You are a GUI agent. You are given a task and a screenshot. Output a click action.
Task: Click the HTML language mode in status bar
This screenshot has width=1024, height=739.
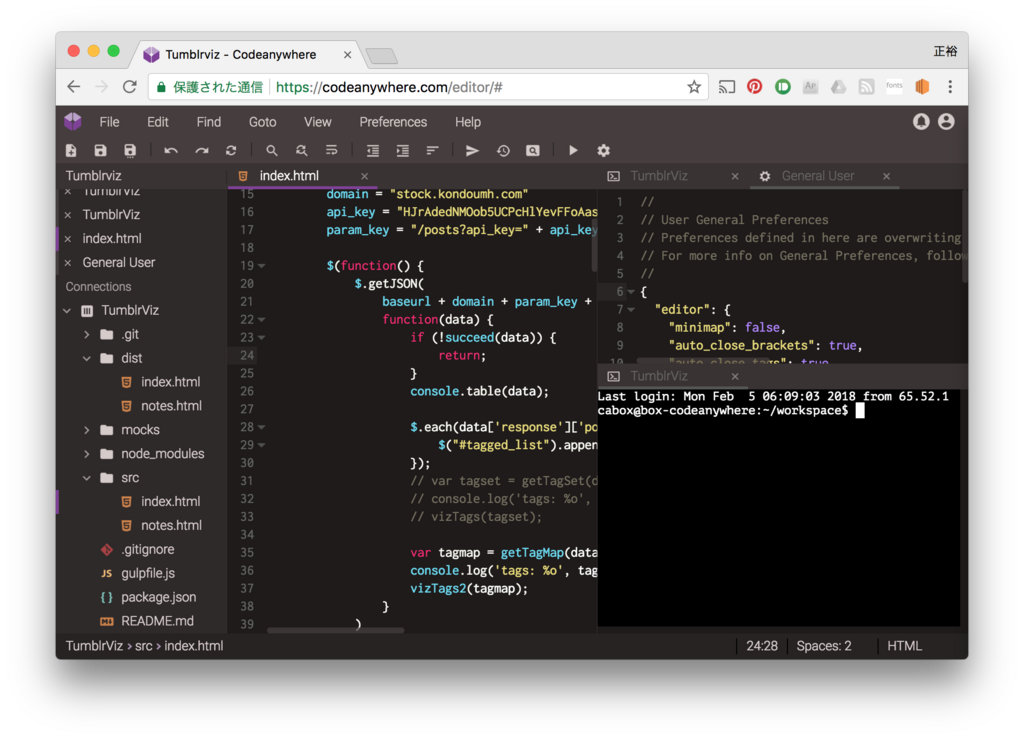pyautogui.click(x=904, y=646)
